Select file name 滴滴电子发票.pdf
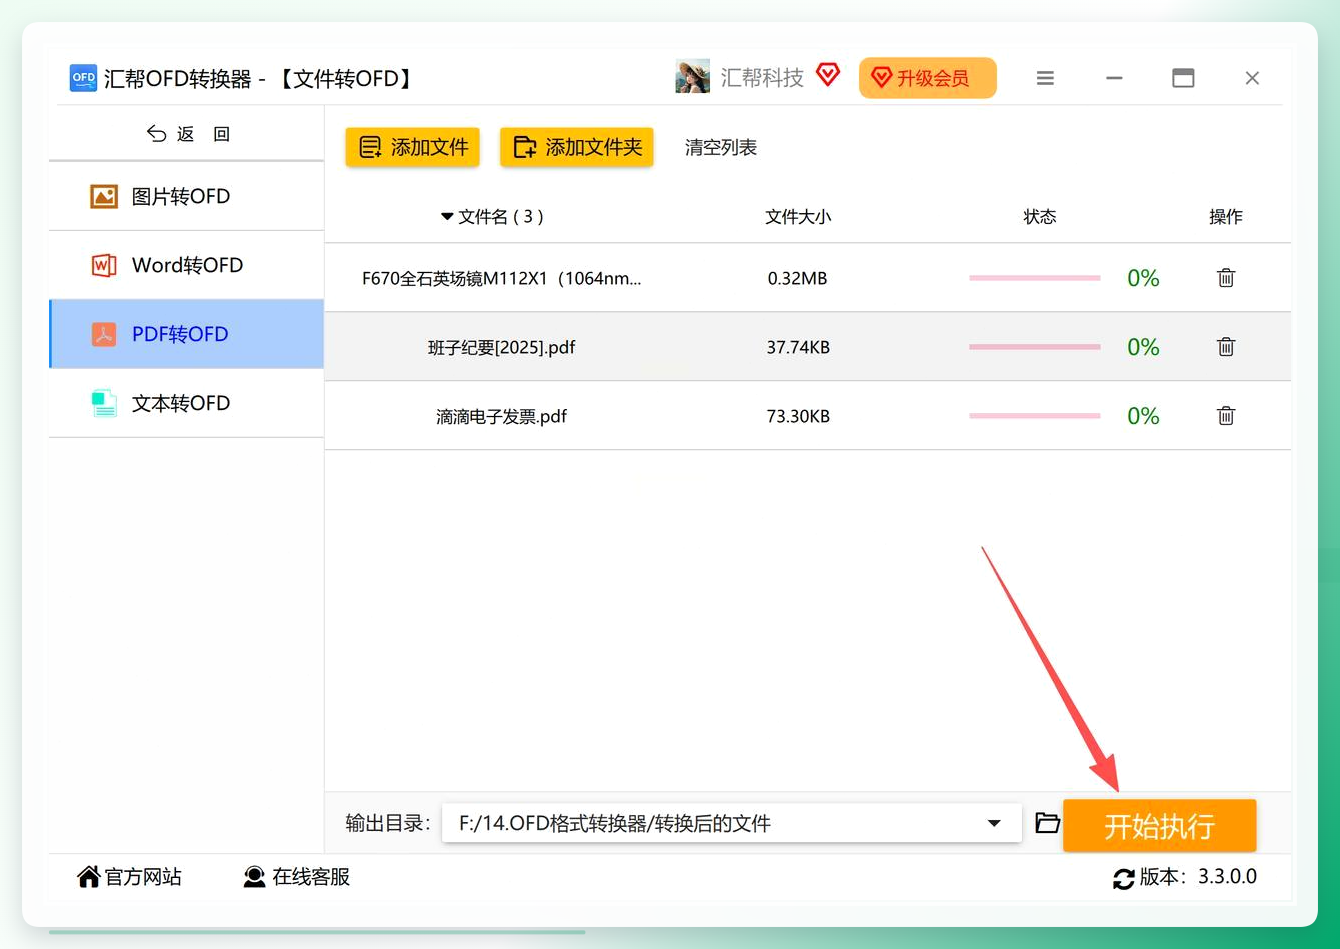Image resolution: width=1340 pixels, height=949 pixels. click(x=502, y=417)
